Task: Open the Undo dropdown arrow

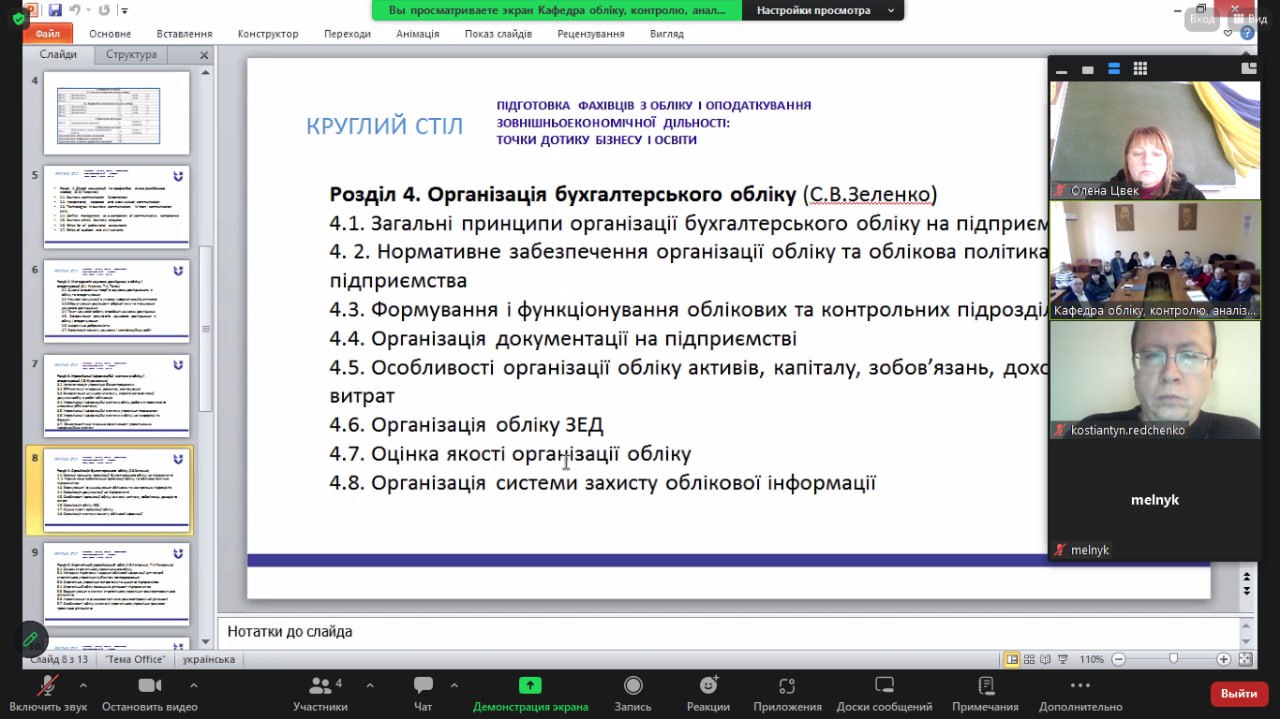Action: [89, 9]
